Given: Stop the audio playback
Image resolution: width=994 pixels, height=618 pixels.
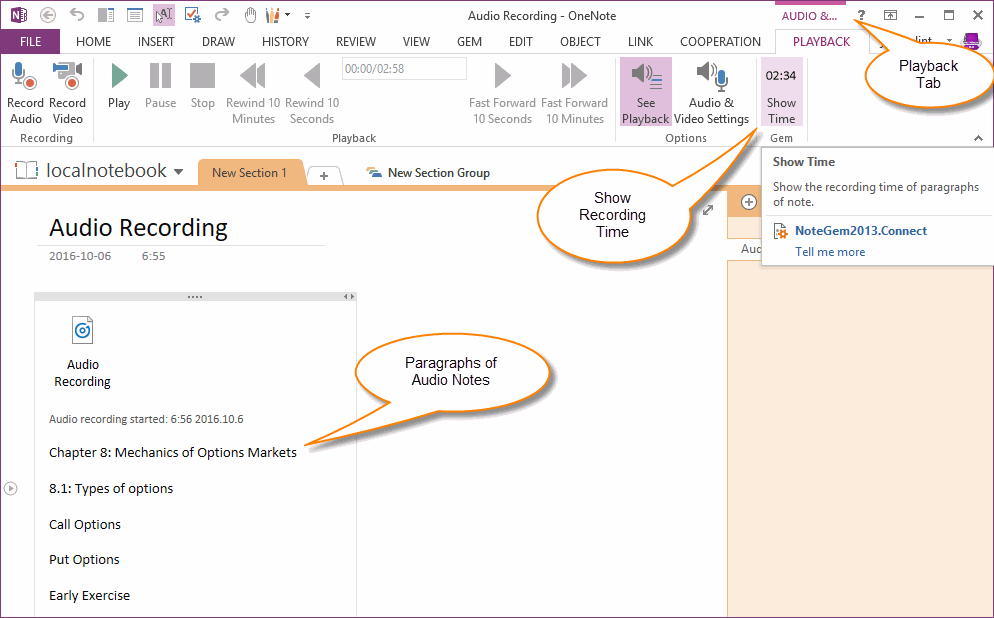Looking at the screenshot, I should [x=203, y=86].
